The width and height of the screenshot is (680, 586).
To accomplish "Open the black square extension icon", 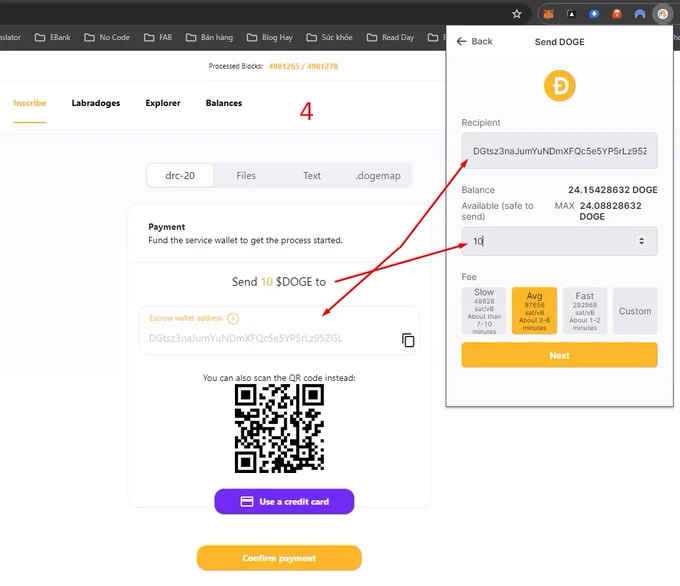I will [x=571, y=14].
